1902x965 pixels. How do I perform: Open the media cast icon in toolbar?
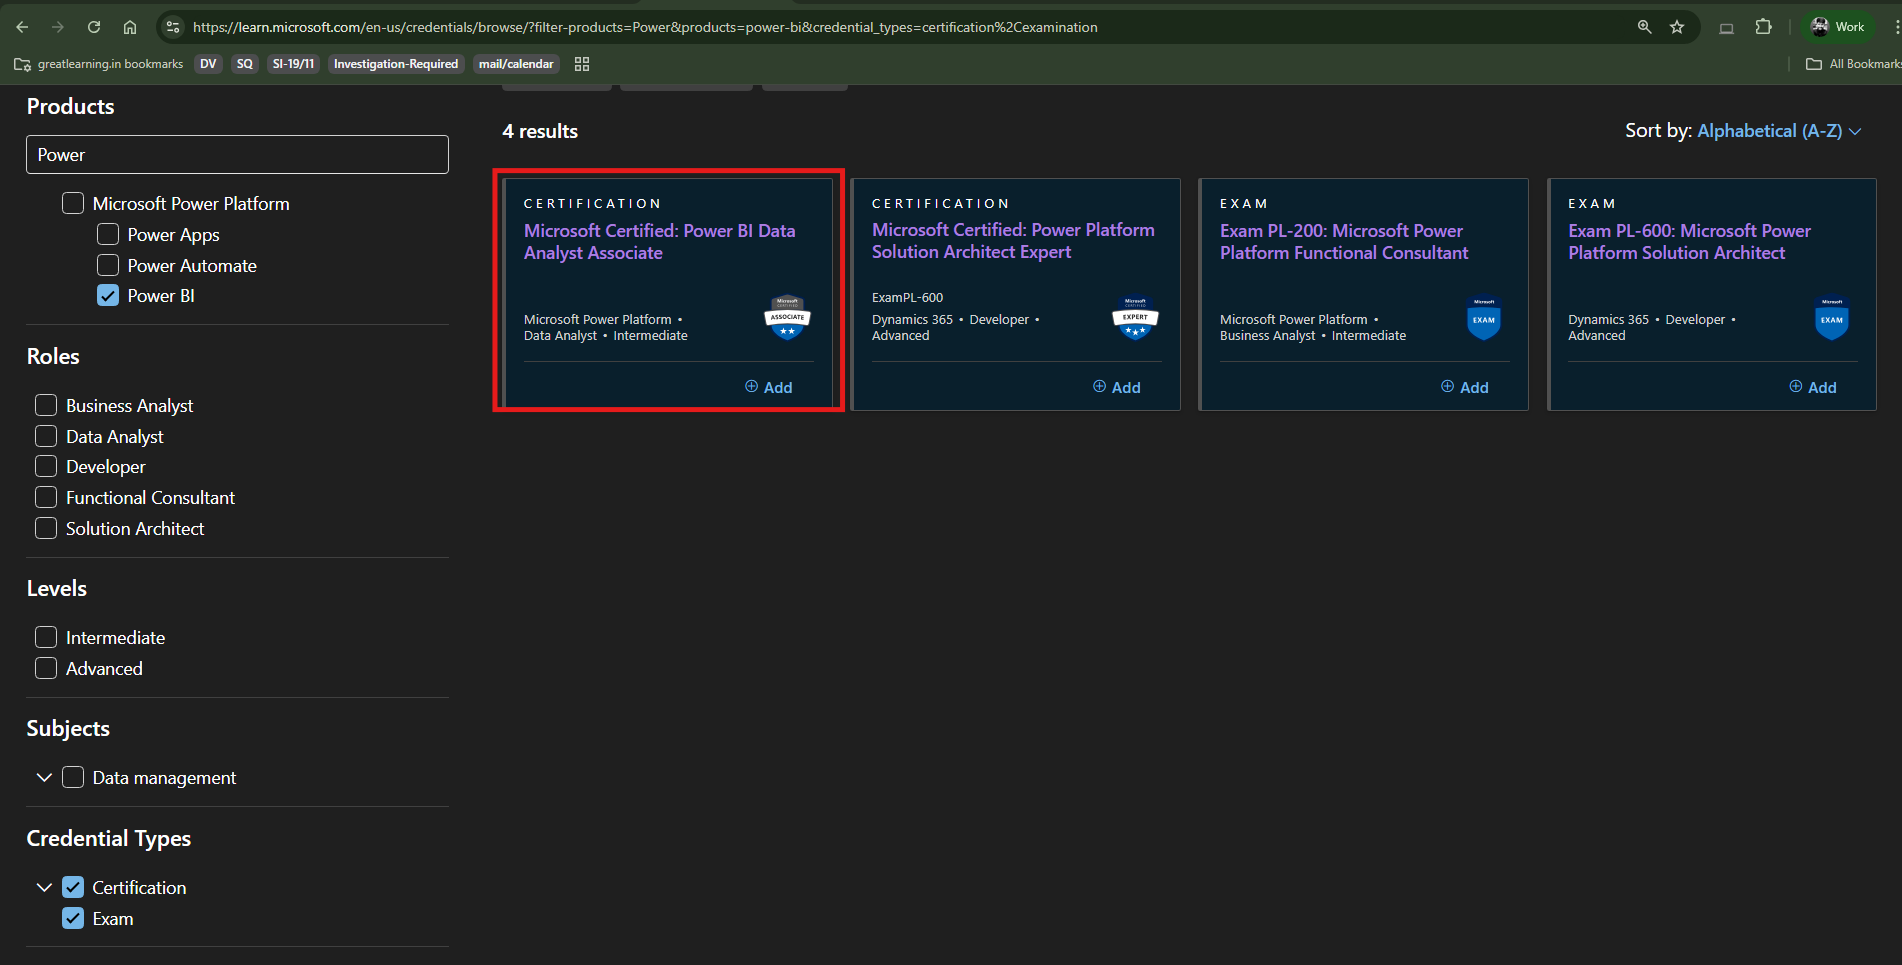click(x=1726, y=27)
